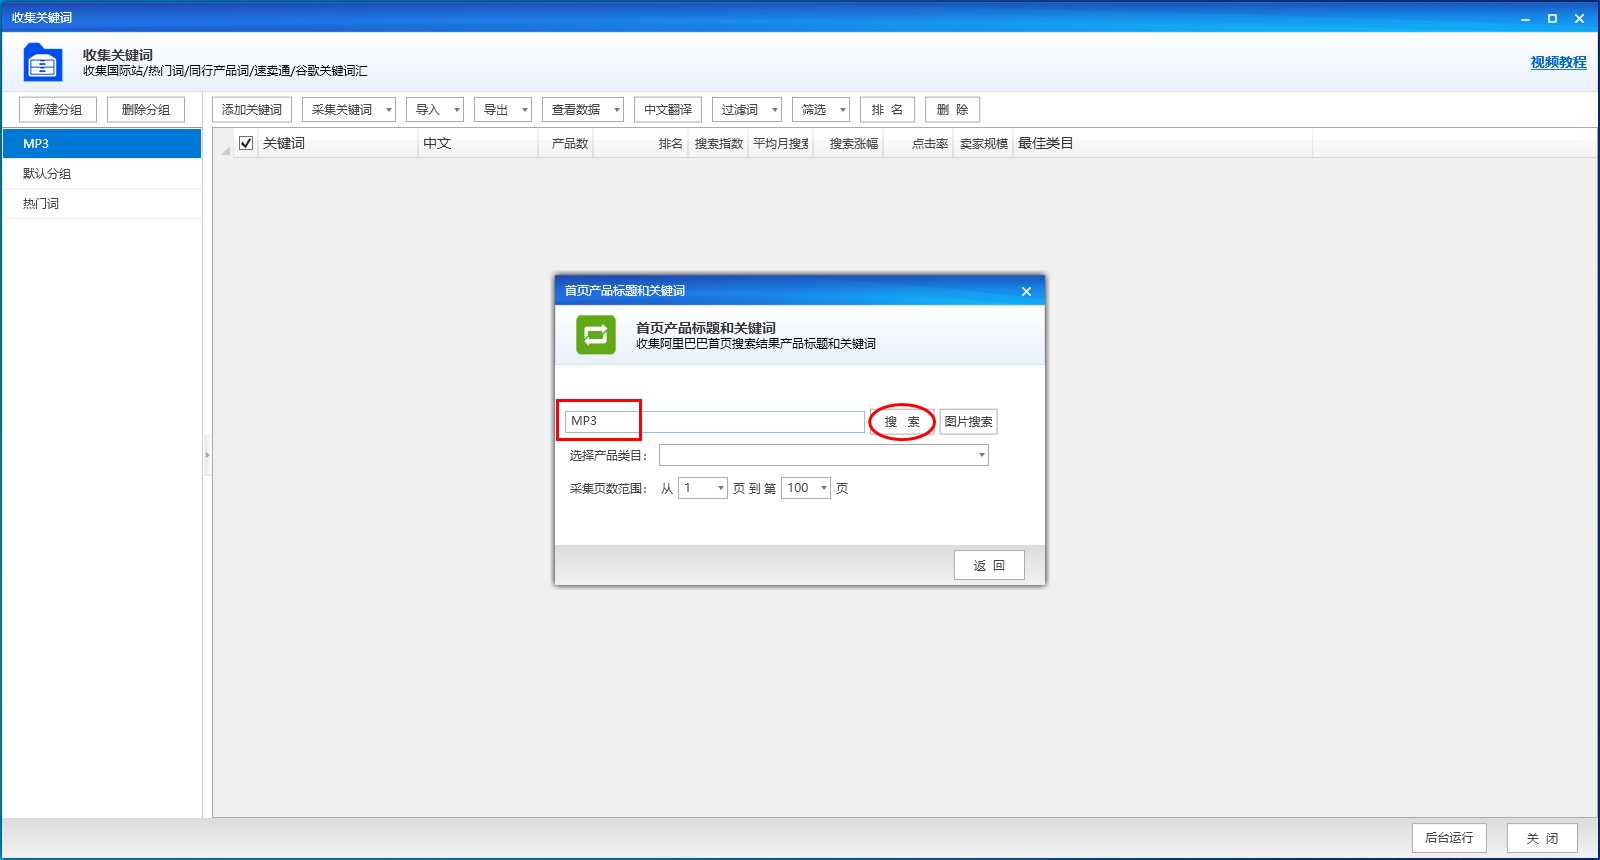
Task: Open the 选择产品类目 combo box
Action: coord(823,455)
